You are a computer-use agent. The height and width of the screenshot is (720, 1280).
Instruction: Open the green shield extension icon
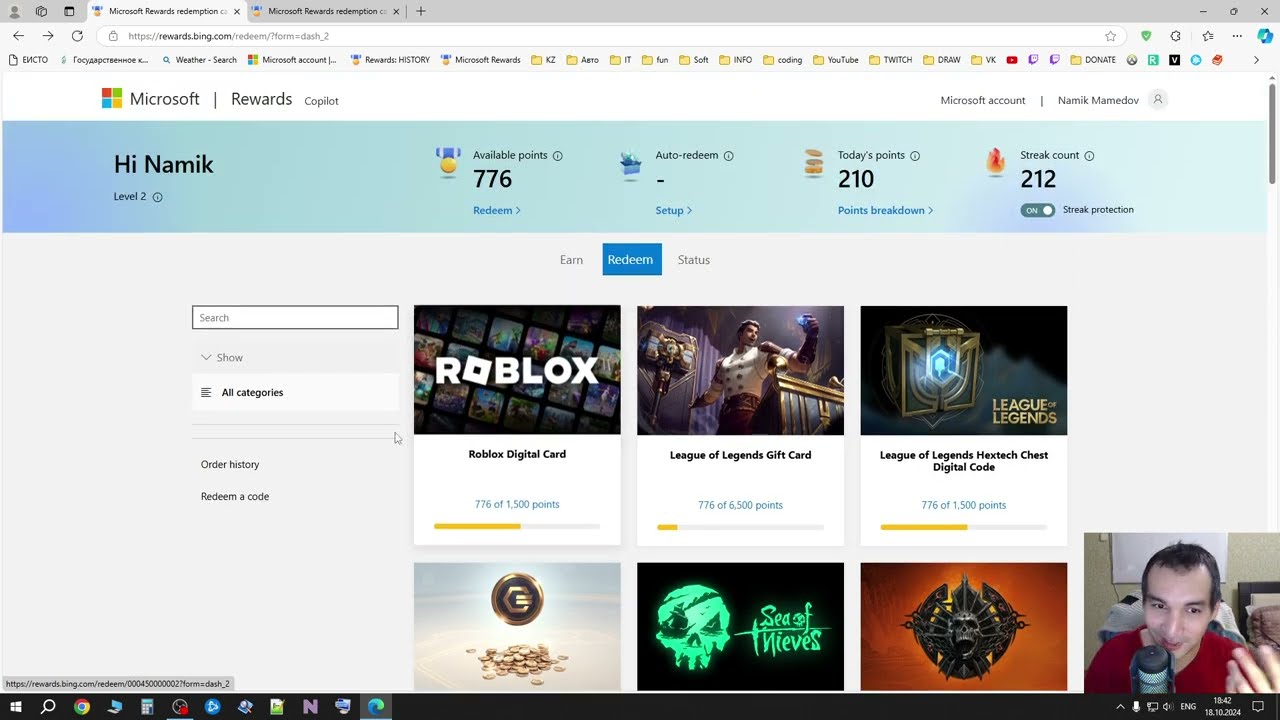[1146, 36]
